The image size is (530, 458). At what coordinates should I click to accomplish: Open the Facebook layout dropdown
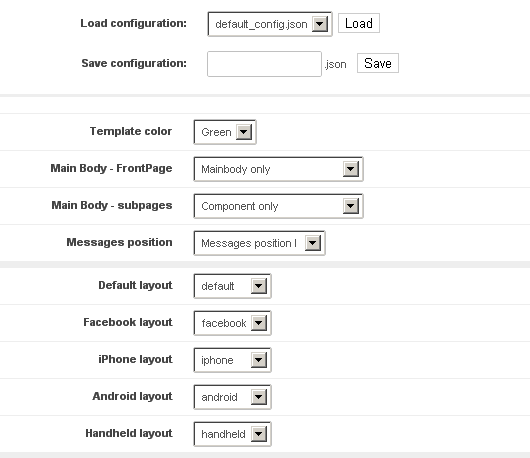click(232, 323)
